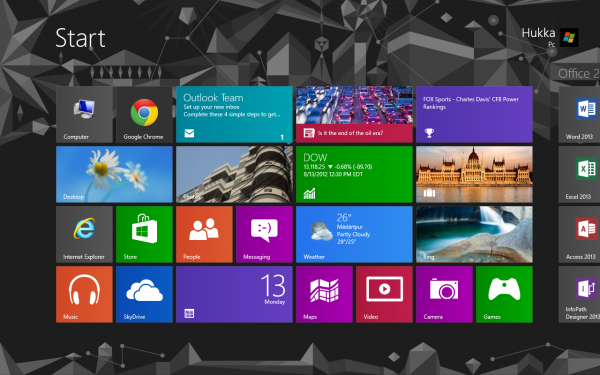Click the Start heading text
Image resolution: width=600 pixels, height=375 pixels.
(x=80, y=38)
